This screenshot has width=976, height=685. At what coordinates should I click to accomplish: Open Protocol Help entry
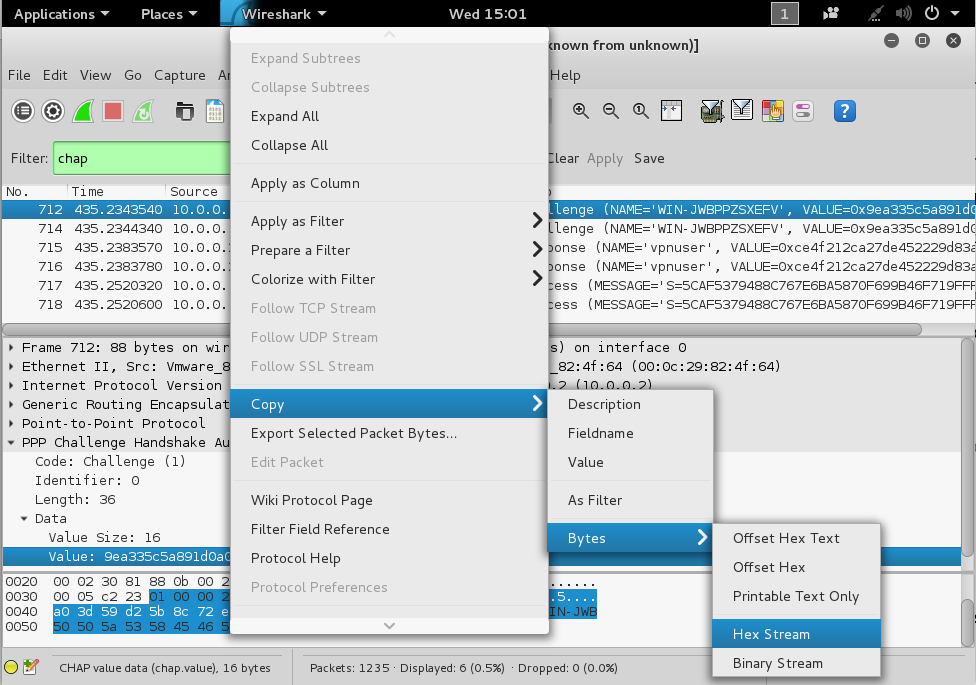click(389, 558)
